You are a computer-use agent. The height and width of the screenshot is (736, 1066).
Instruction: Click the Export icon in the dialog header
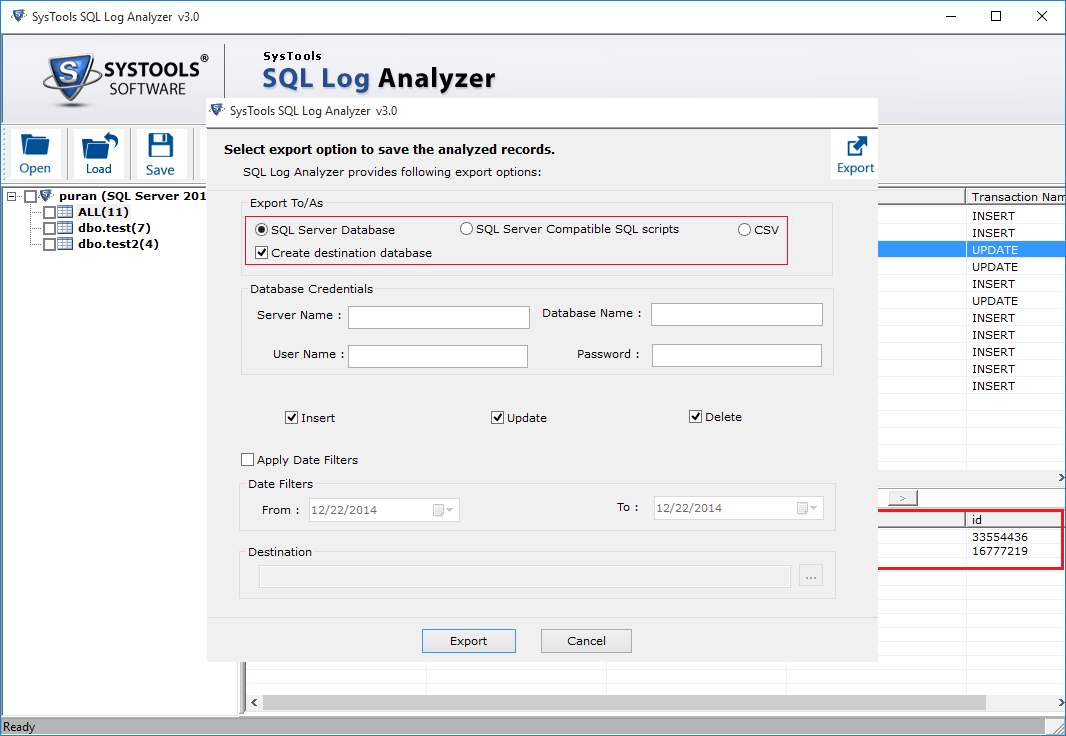point(855,155)
